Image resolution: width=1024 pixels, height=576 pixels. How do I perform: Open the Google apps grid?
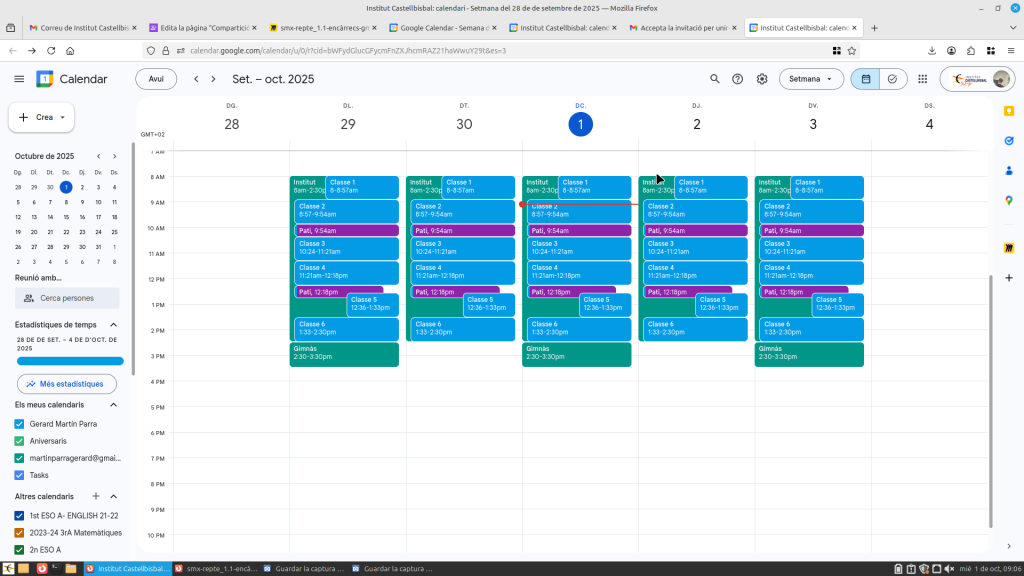click(922, 79)
